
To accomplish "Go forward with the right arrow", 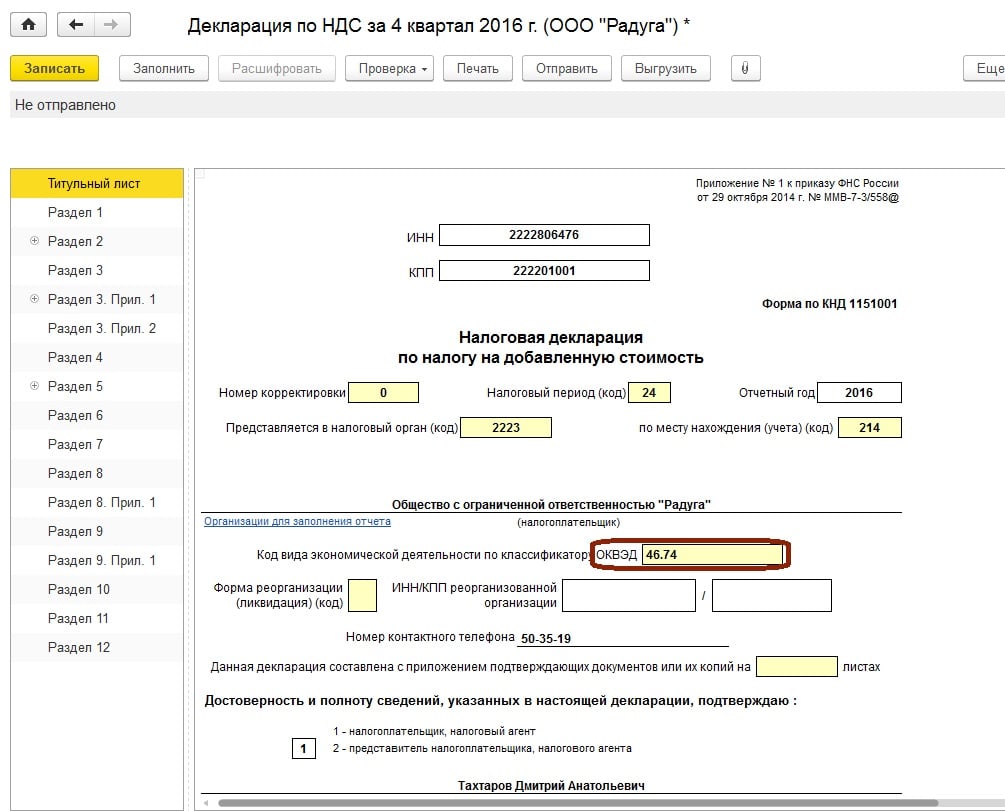I will click(x=111, y=26).
